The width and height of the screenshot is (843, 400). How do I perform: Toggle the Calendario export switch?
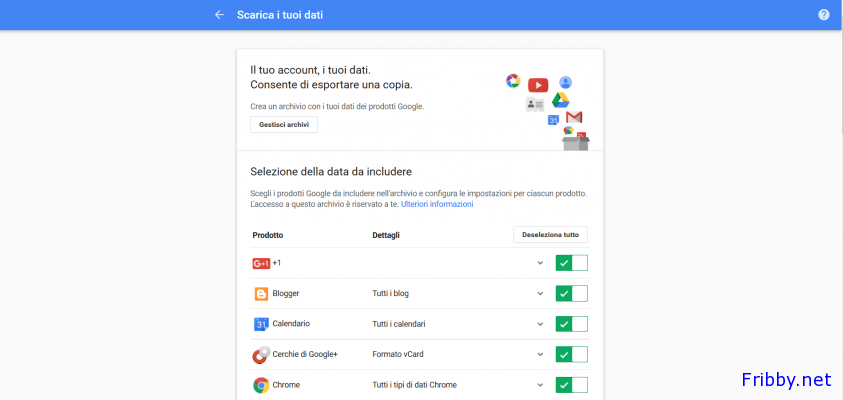[571, 324]
